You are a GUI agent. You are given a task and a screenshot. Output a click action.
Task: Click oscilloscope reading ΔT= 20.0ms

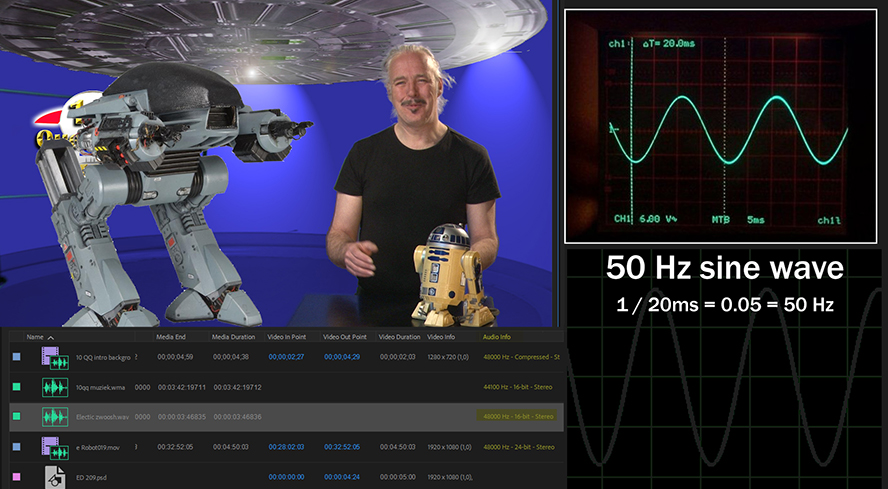pyautogui.click(x=669, y=44)
